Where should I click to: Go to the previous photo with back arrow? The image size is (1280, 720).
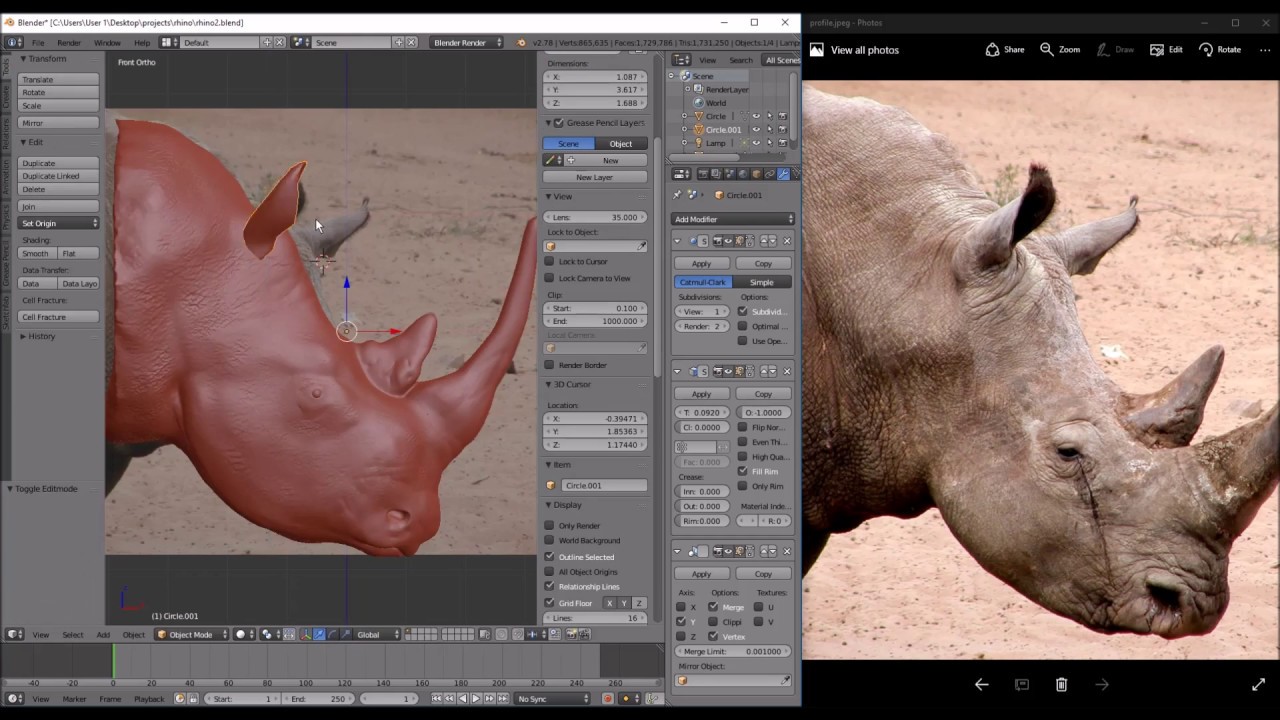click(981, 684)
